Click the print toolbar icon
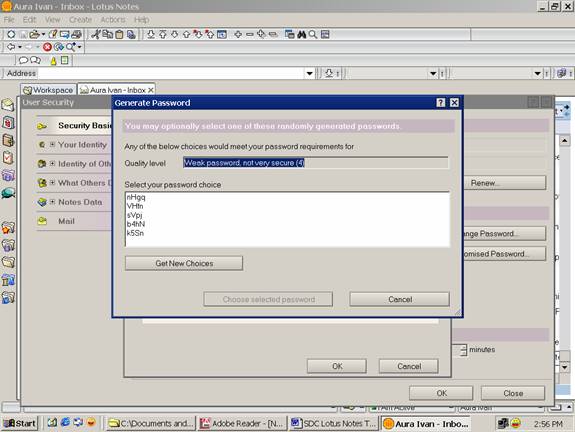575x432 pixels. click(76, 34)
